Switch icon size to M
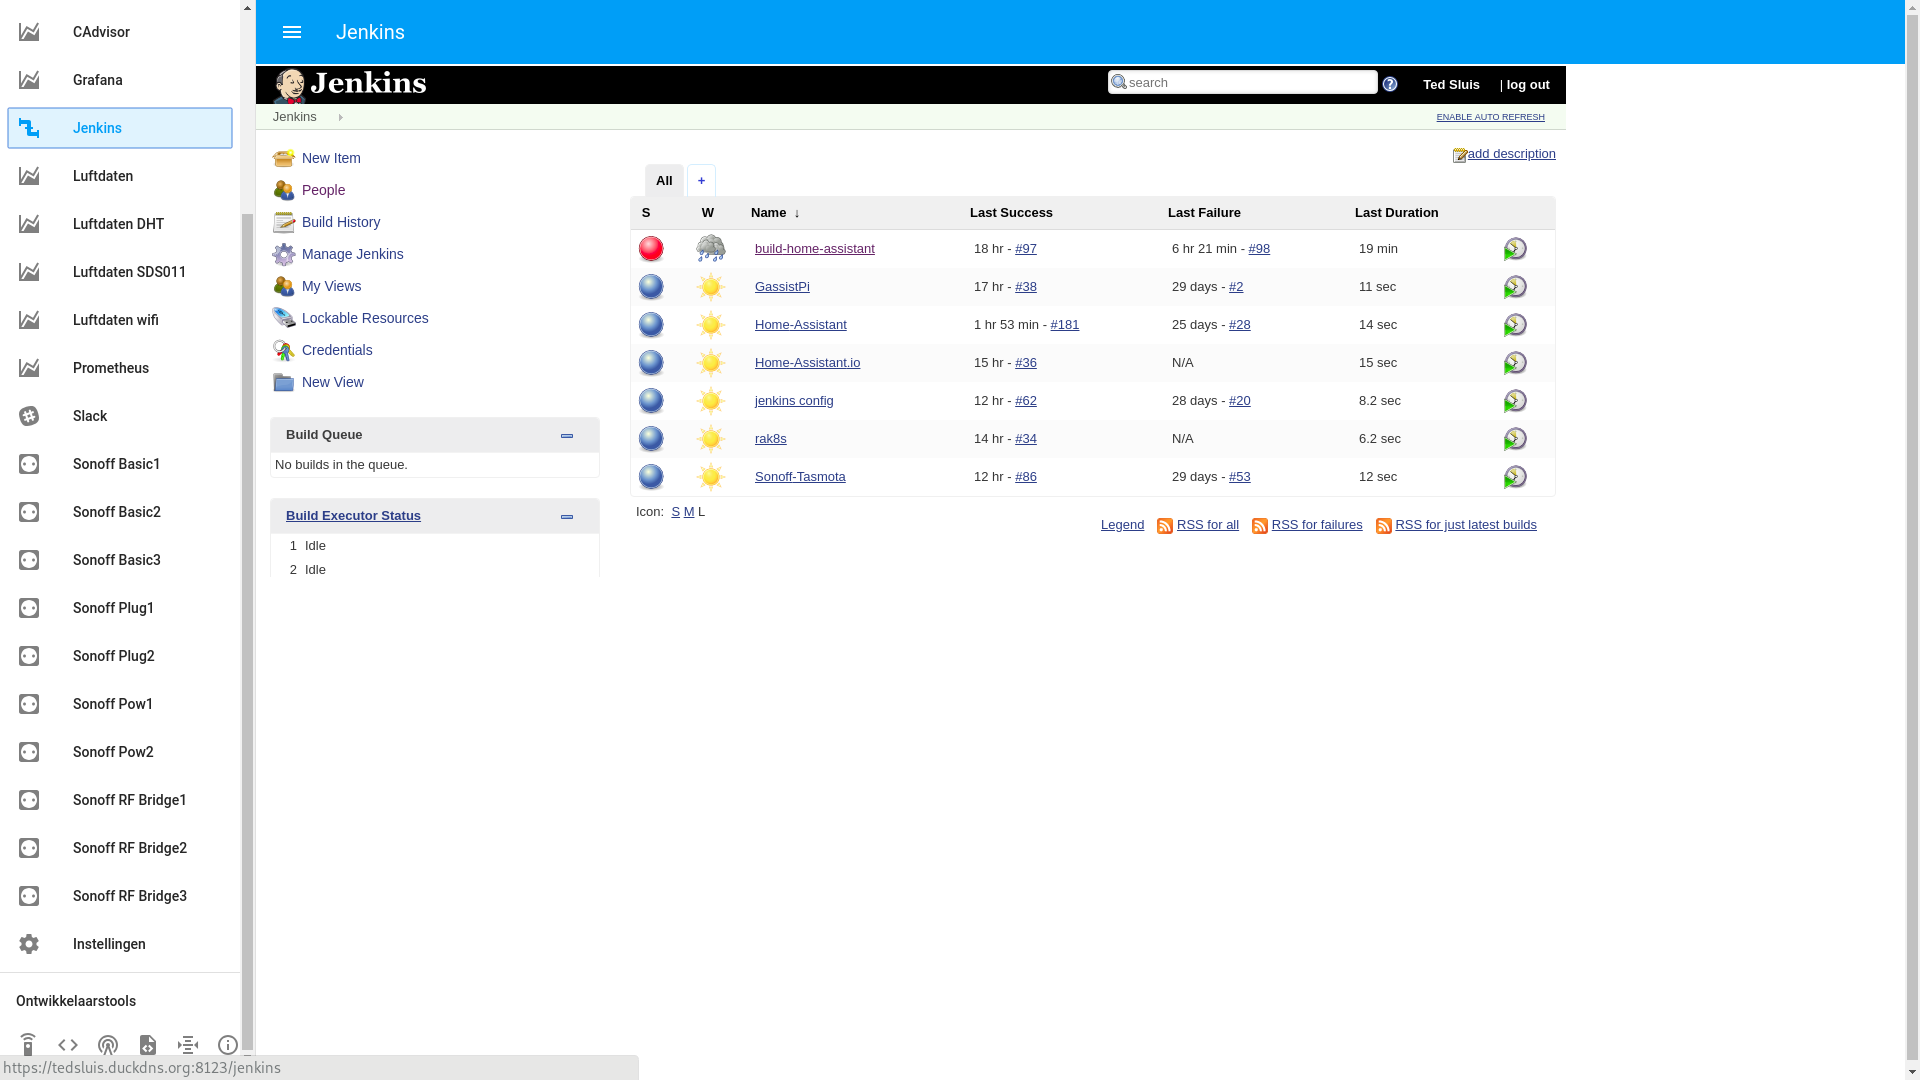Viewport: 1920px width, 1080px height. click(x=689, y=512)
